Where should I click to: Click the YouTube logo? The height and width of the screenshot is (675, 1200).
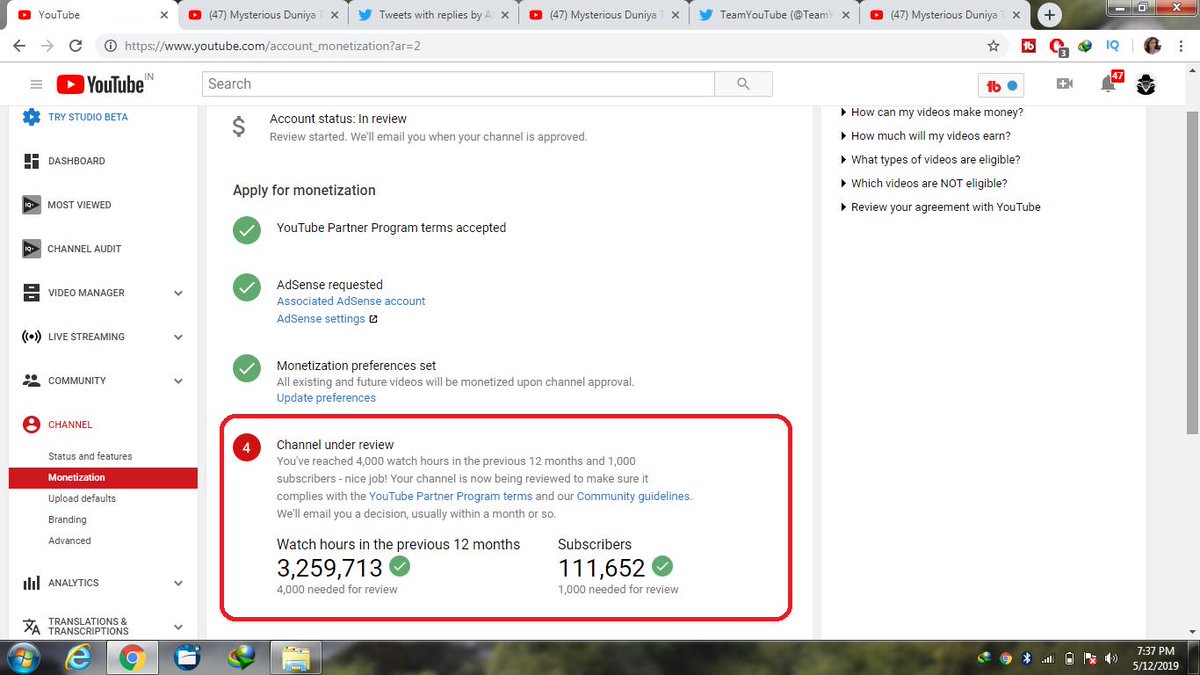(100, 85)
